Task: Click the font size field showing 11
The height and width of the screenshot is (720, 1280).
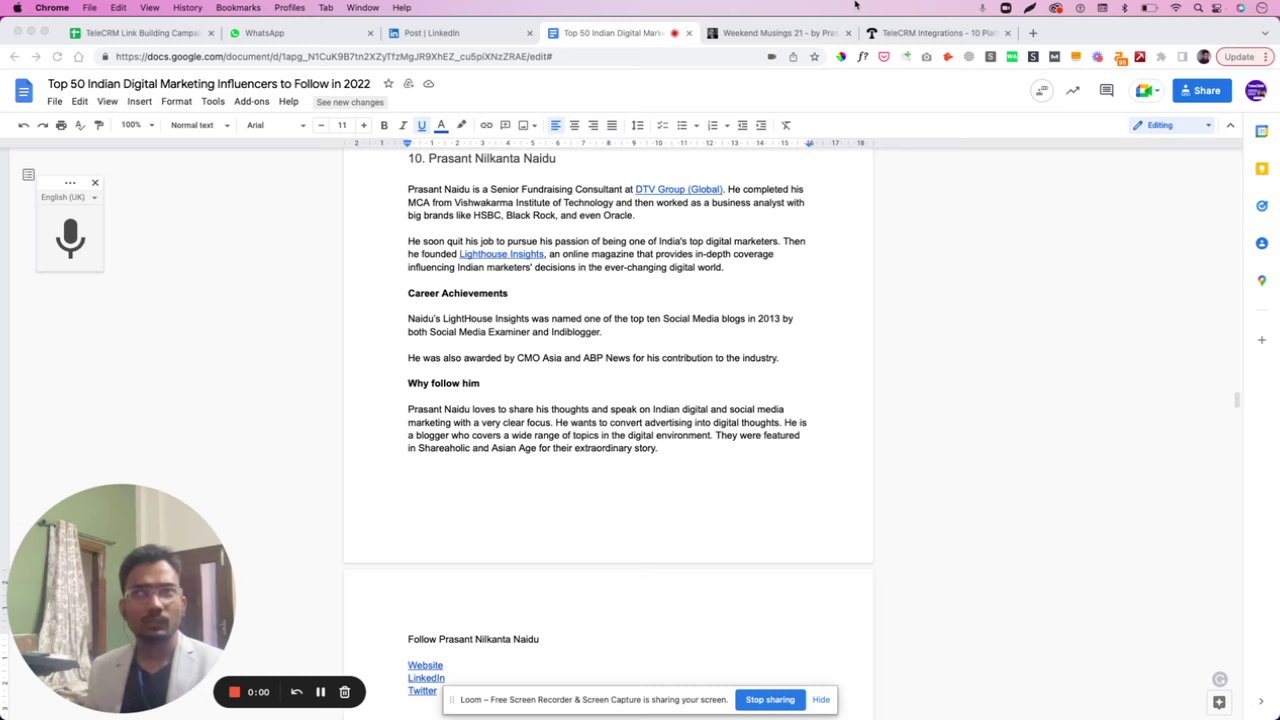Action: tap(342, 125)
